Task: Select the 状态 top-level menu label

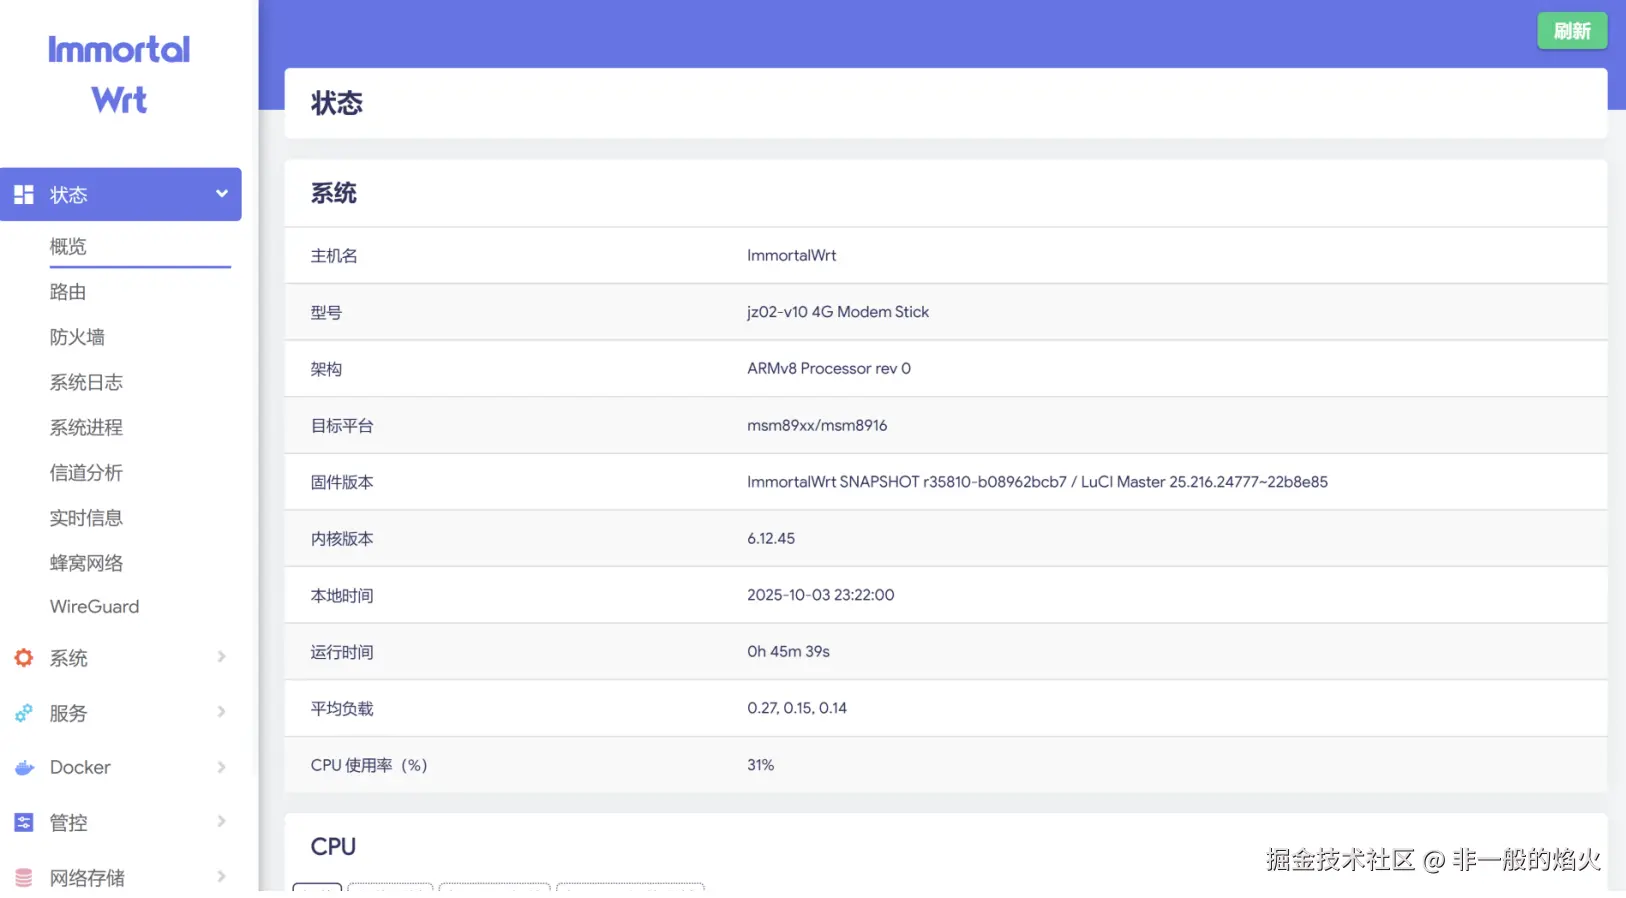Action: [x=69, y=195]
